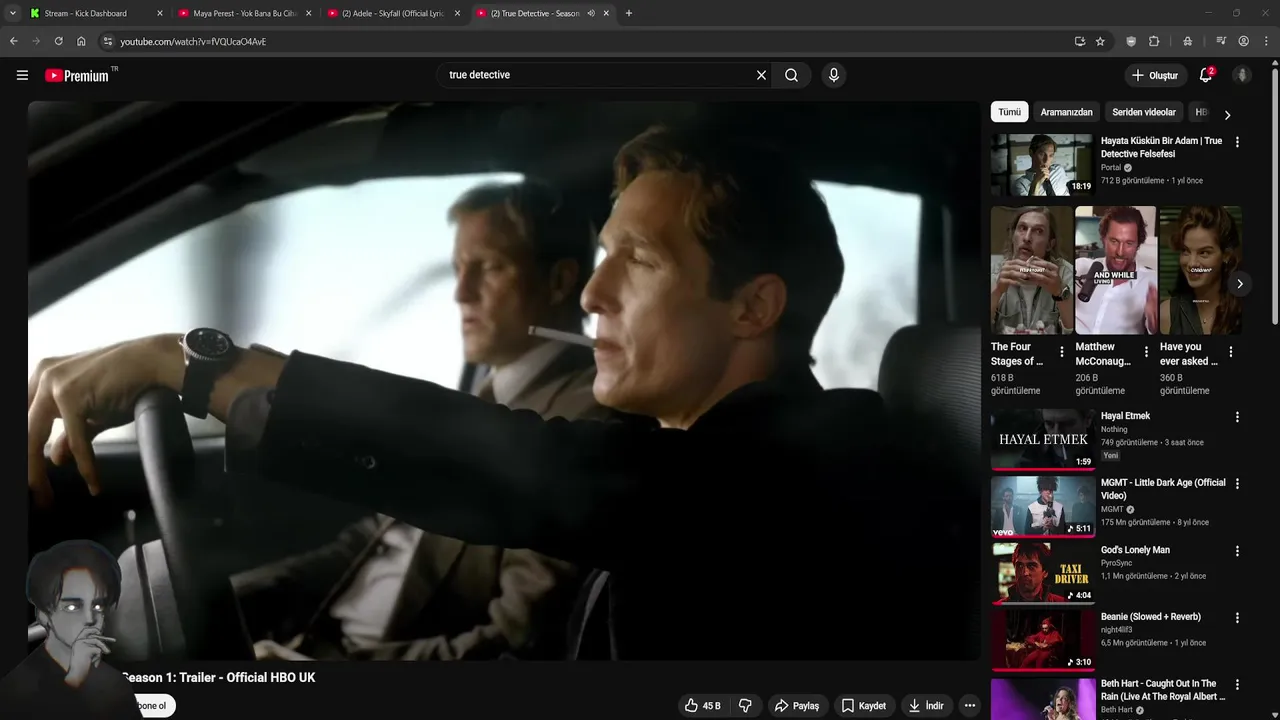Select the Tümü filter chip

[1009, 112]
